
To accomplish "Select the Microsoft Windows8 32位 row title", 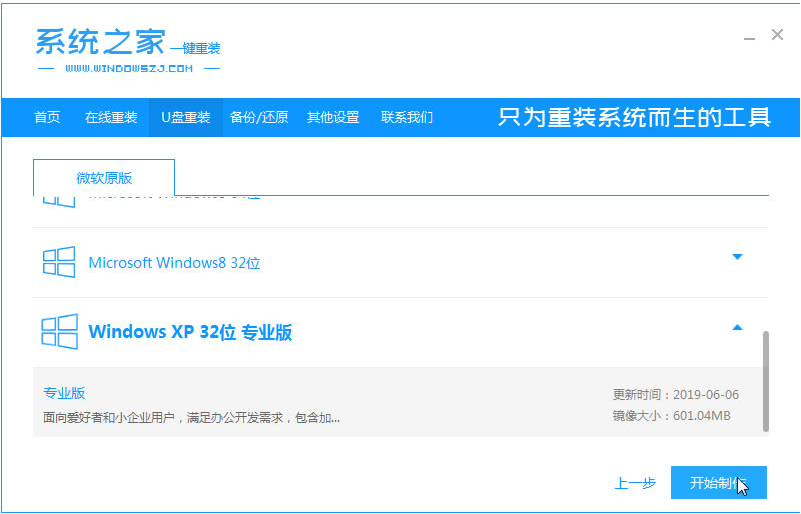I will [174, 263].
